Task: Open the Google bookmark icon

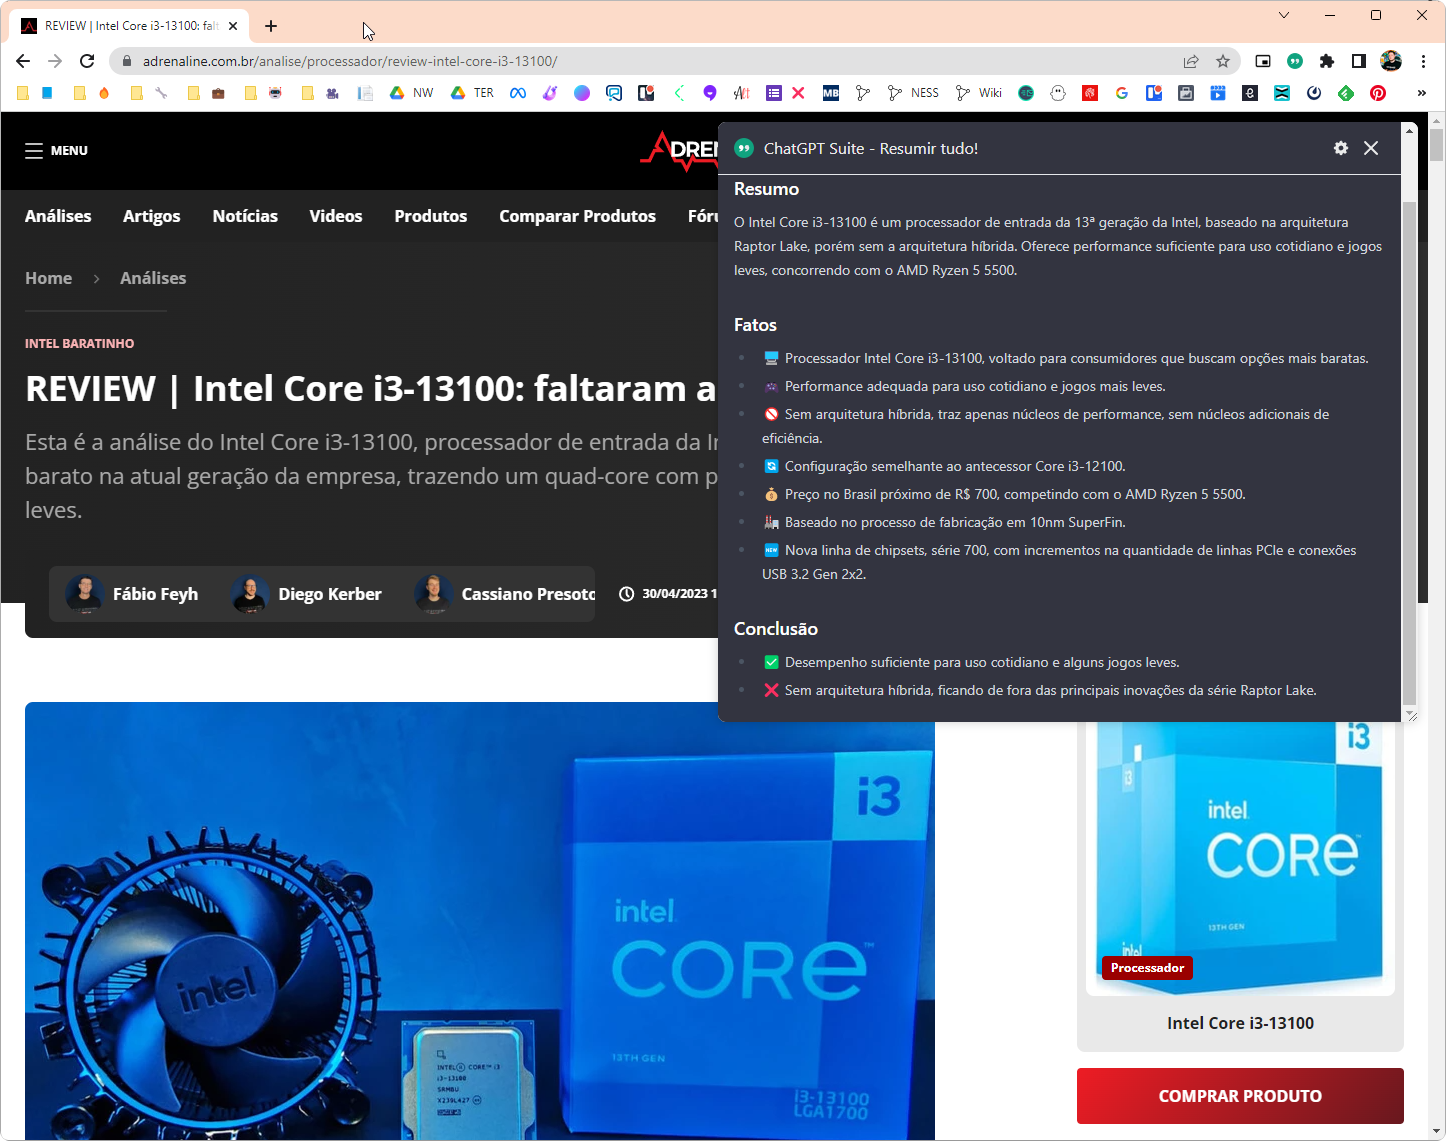Action: [x=1121, y=93]
